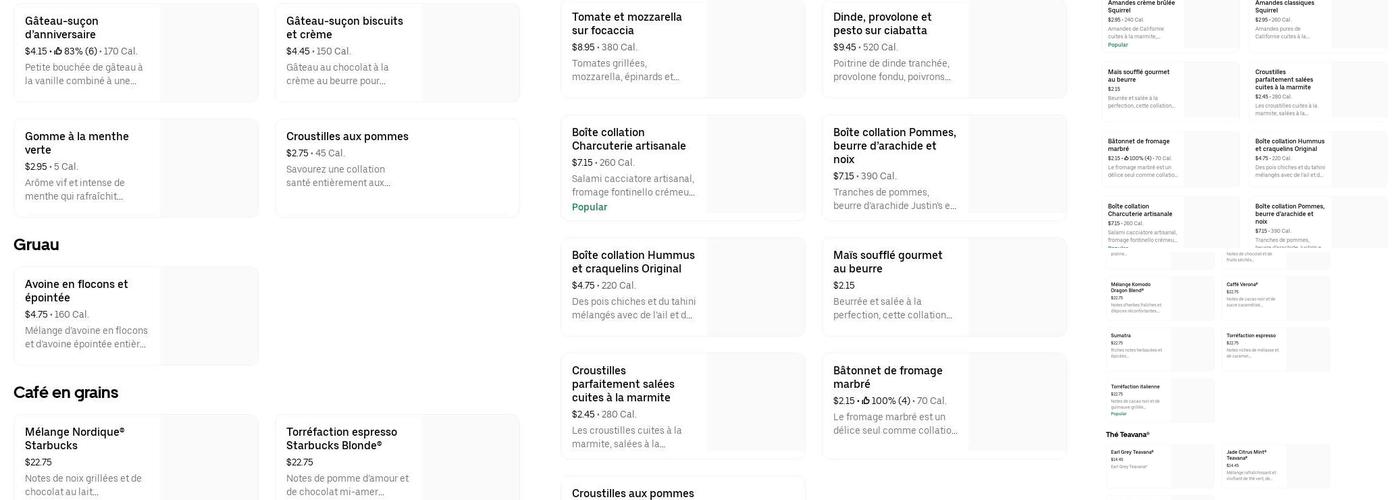Select the Jade Citrus Mint Teavana tea

1276,464
